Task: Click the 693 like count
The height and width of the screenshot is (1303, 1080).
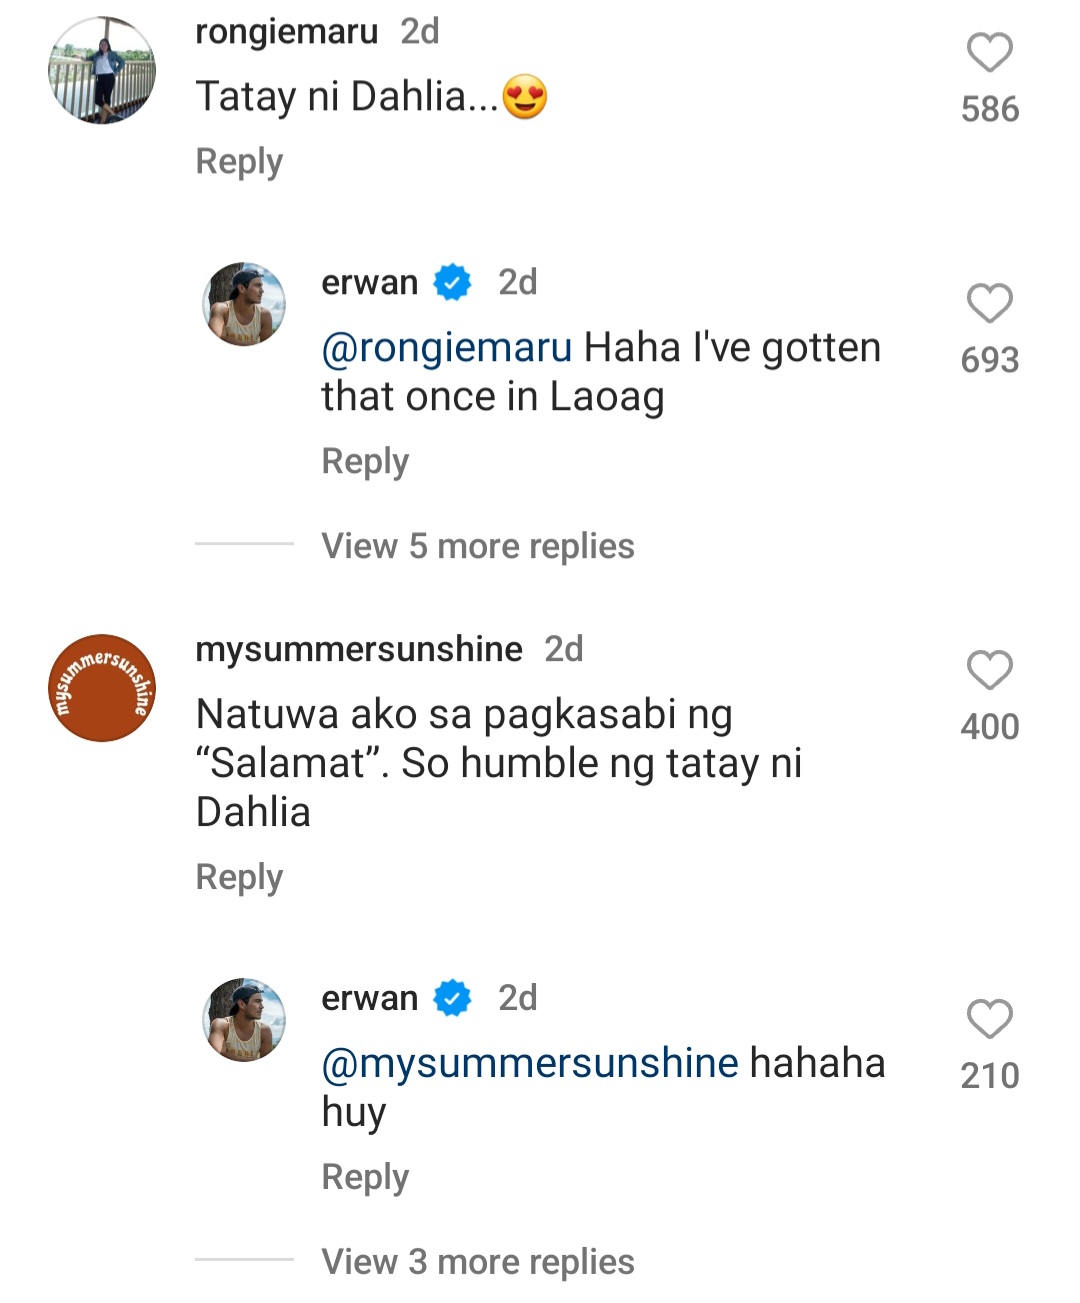Action: [989, 360]
